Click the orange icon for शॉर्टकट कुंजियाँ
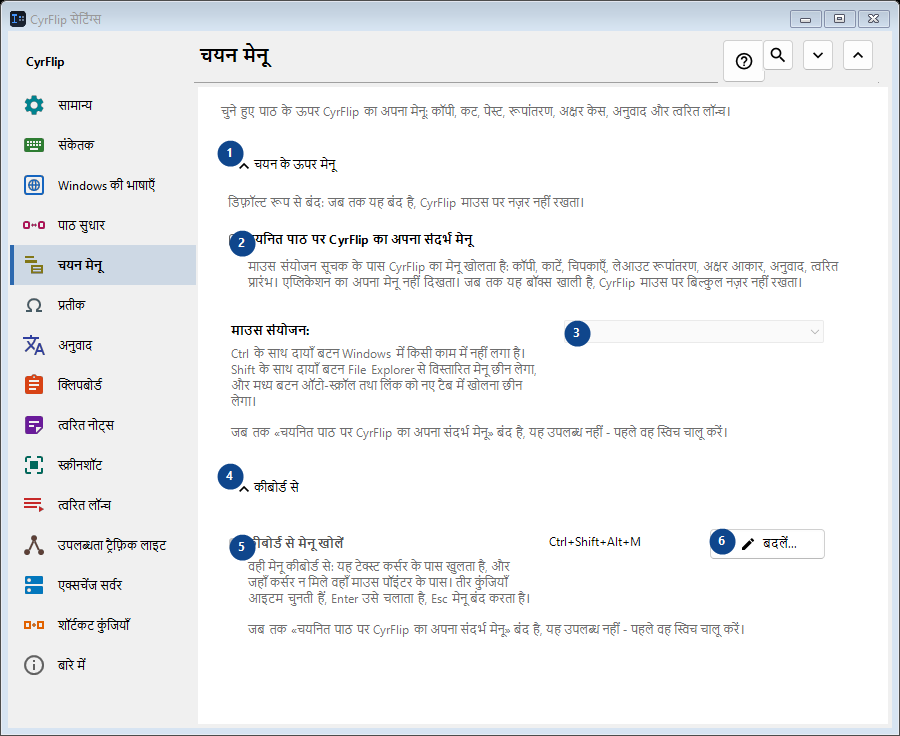The image size is (900, 736). [x=34, y=625]
